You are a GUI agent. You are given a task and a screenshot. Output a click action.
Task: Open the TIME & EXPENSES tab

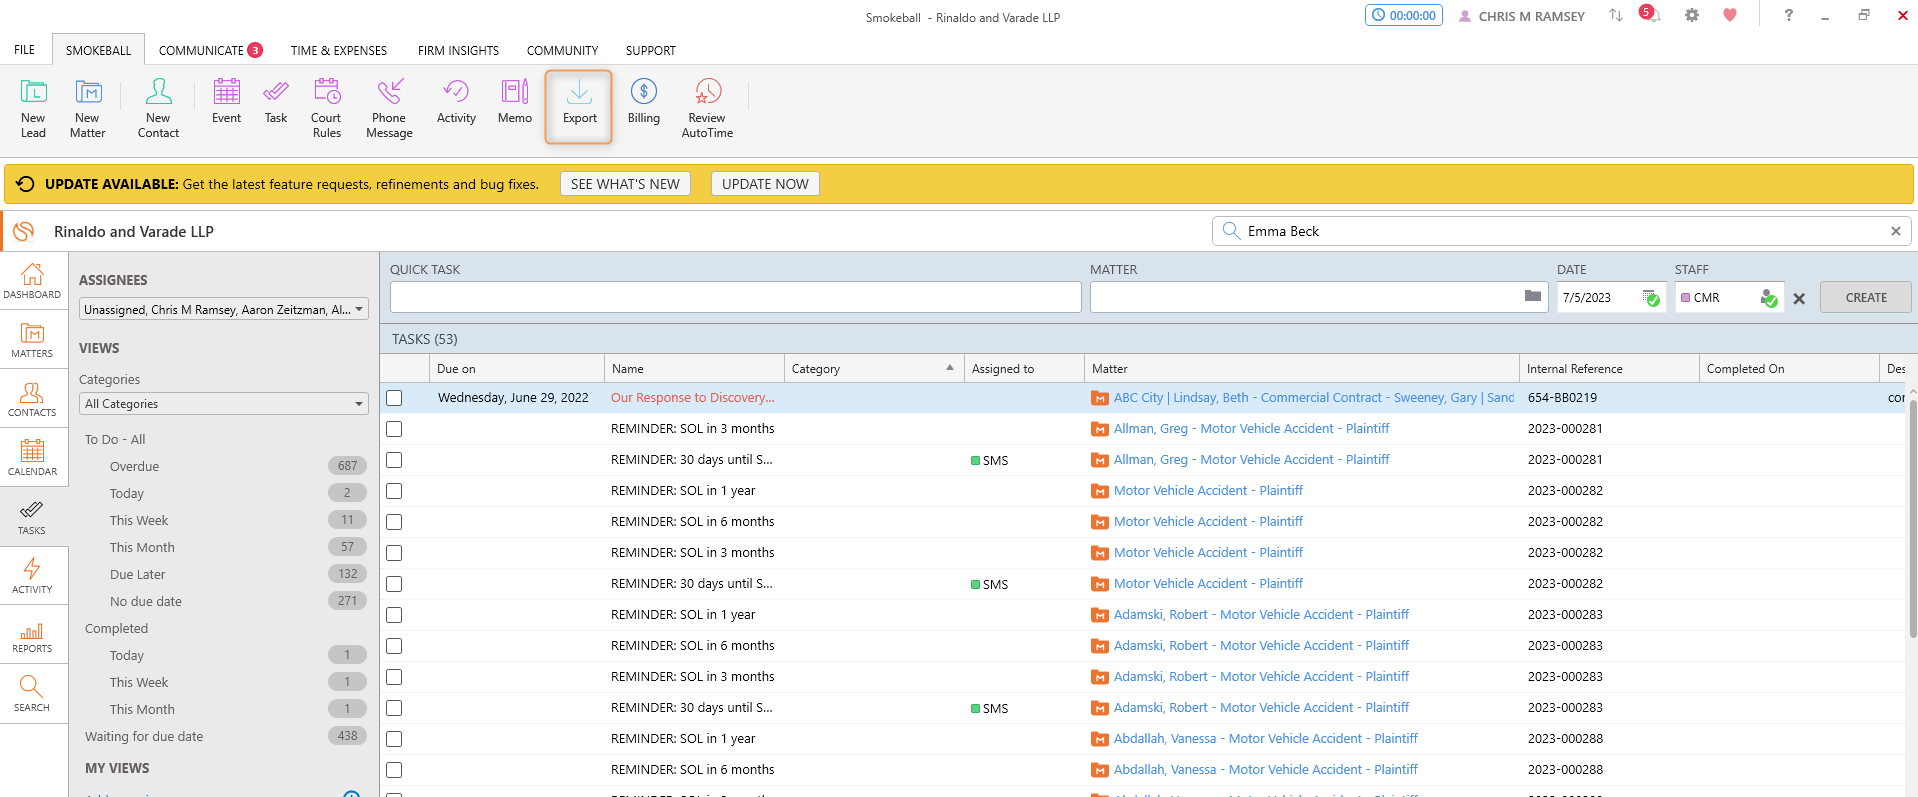[339, 50]
